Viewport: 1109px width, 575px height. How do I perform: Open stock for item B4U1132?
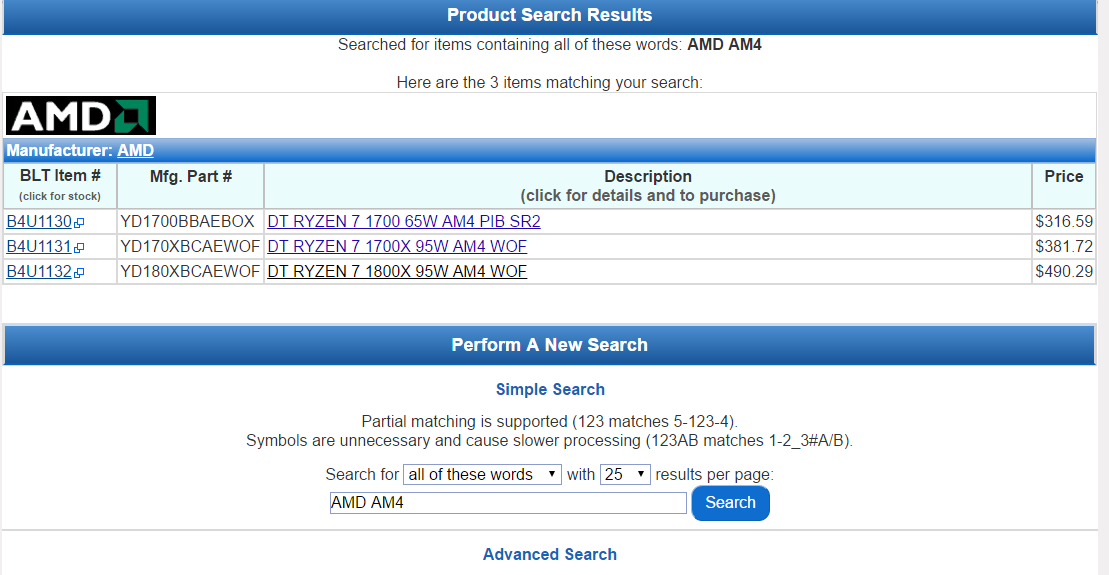pyautogui.click(x=39, y=272)
